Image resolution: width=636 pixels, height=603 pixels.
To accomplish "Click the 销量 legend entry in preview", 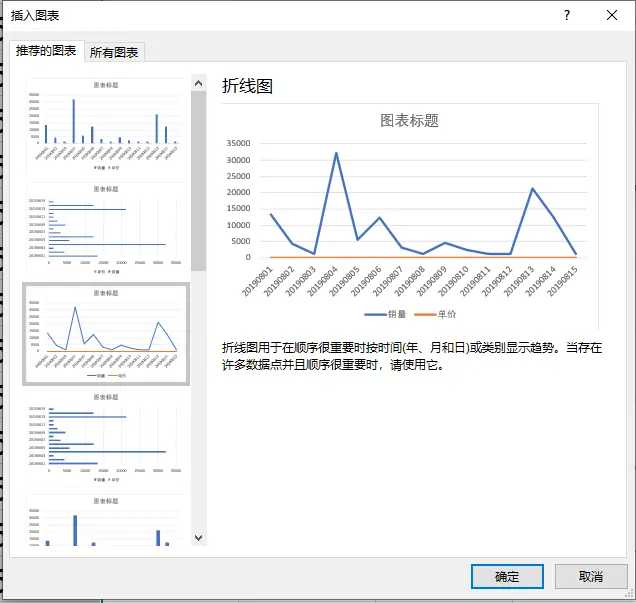I will pos(385,314).
